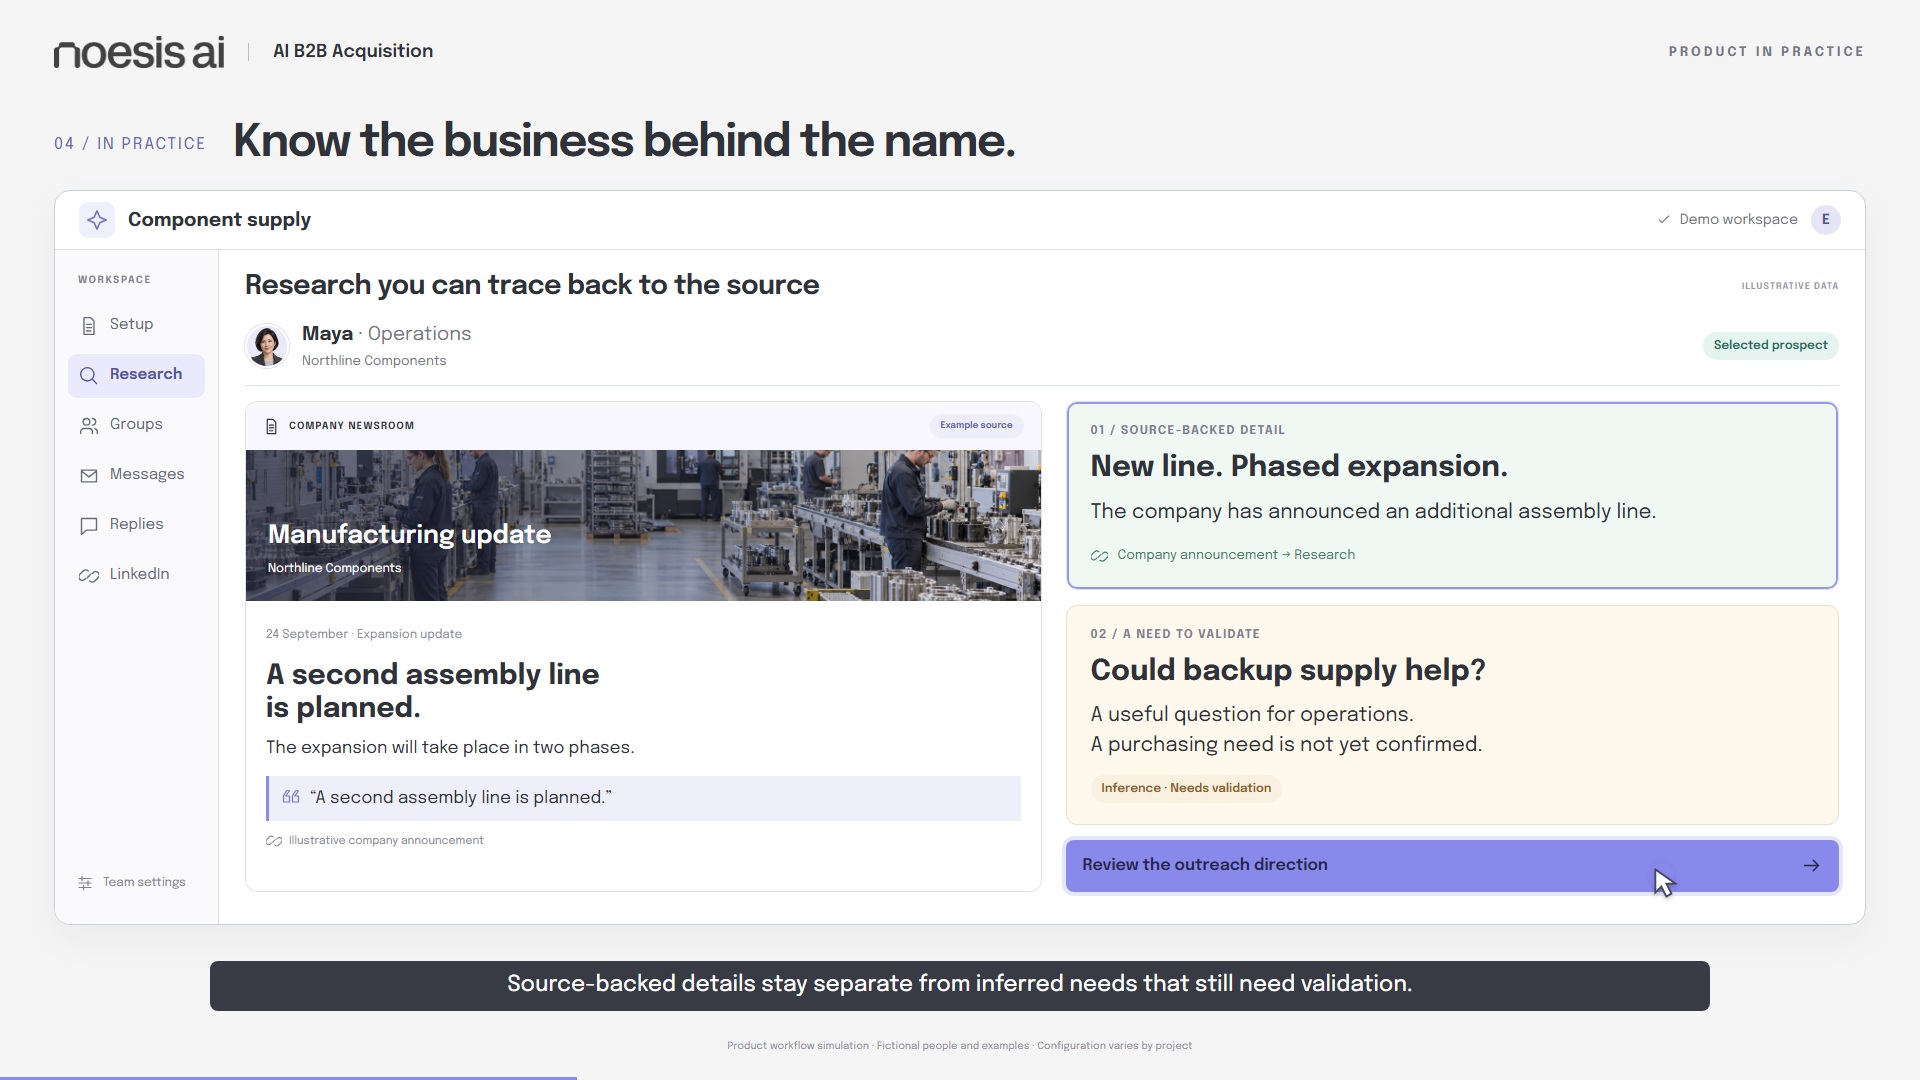Screen dimensions: 1920x1080
Task: Click the Manufacturing update banner image
Action: coord(643,526)
